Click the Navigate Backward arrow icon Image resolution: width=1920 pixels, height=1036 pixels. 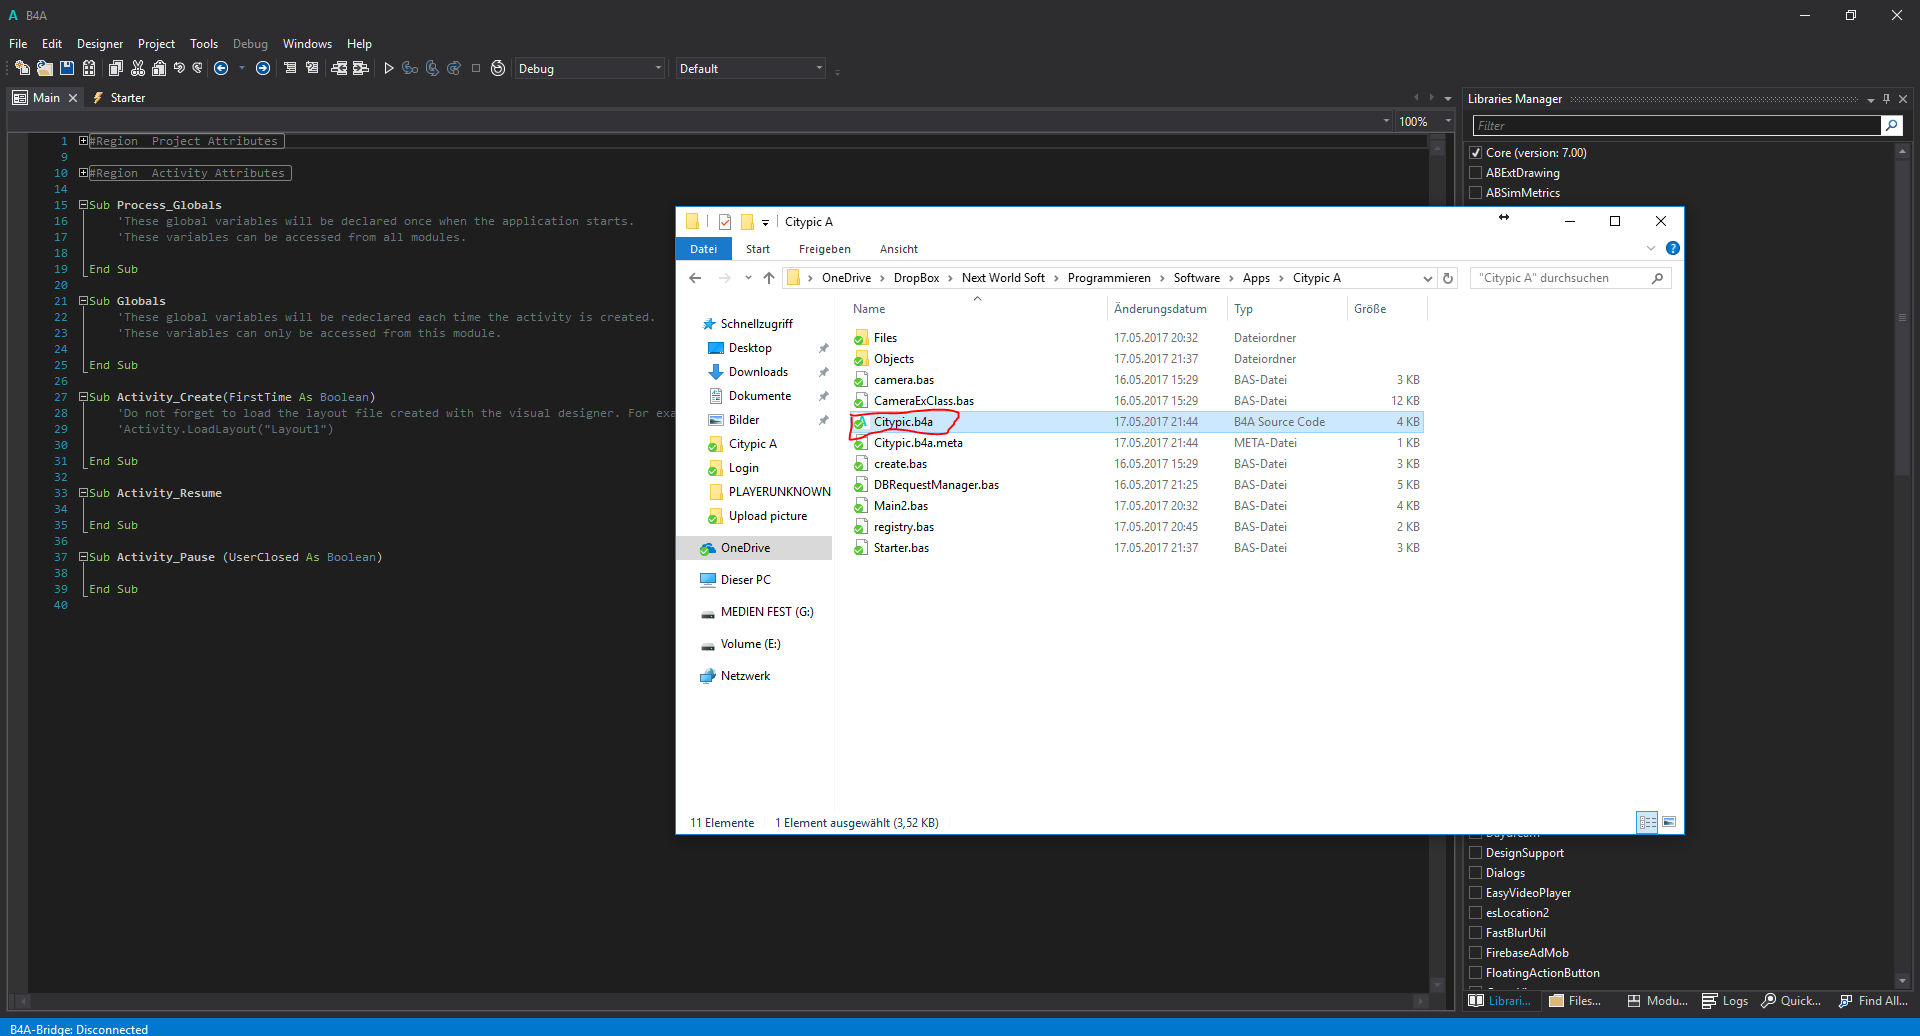[221, 68]
